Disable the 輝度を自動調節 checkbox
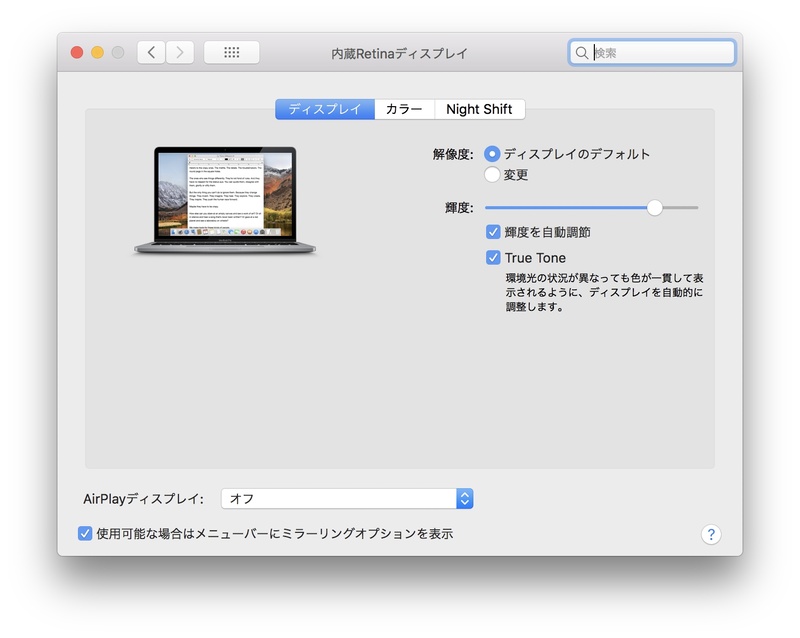 pyautogui.click(x=493, y=230)
